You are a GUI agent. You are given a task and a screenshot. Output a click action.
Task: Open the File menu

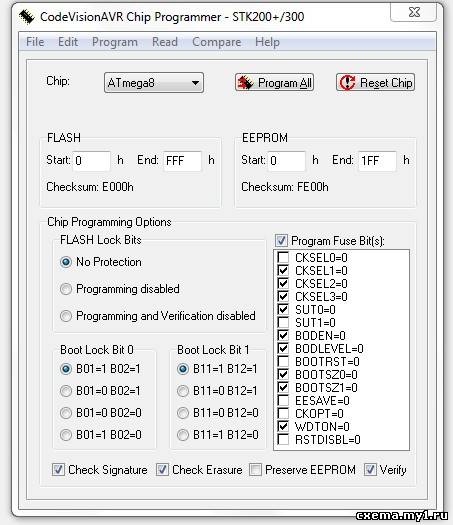[x=35, y=42]
